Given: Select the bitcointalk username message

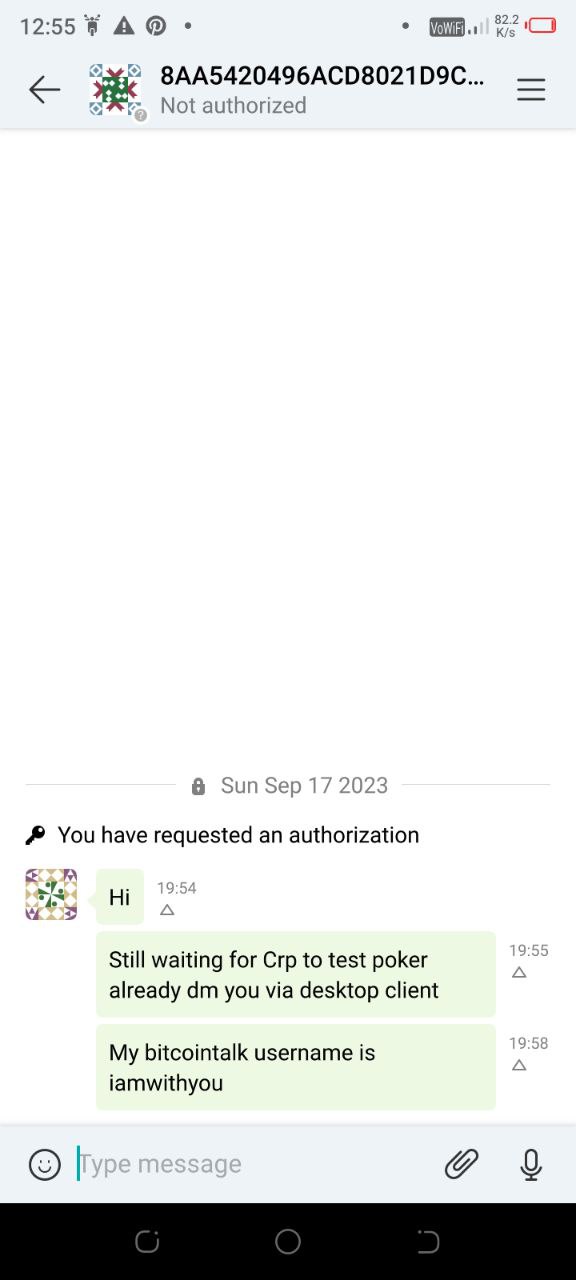Looking at the screenshot, I should [296, 1067].
